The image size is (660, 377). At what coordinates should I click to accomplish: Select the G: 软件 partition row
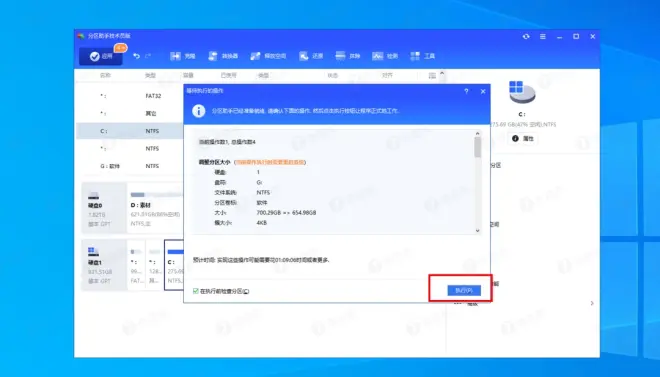pyautogui.click(x=130, y=166)
